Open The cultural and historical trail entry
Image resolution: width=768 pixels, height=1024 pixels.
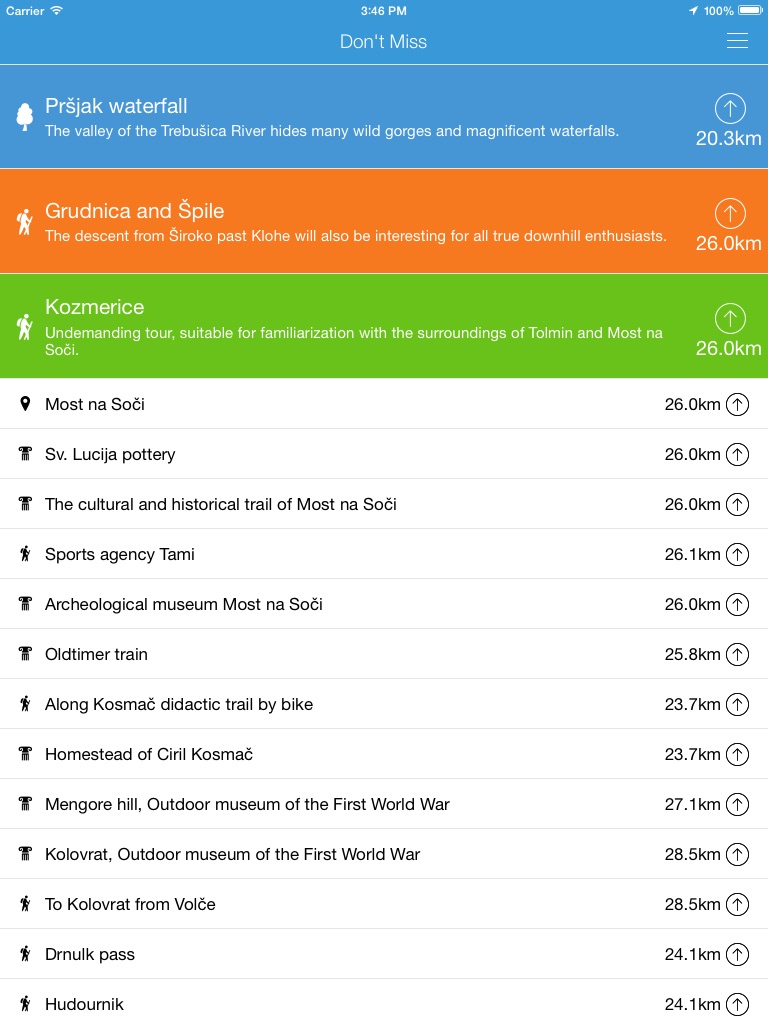click(x=221, y=504)
